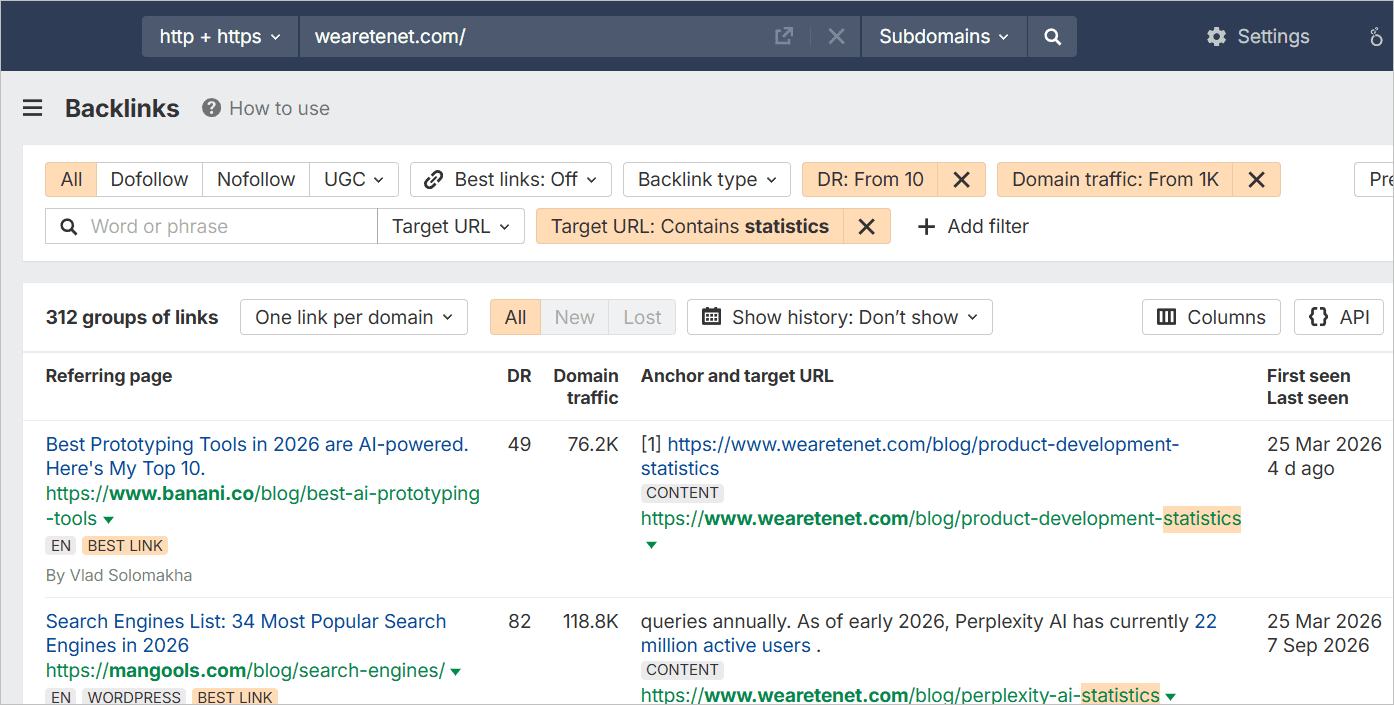Edit the Target URL: Contains statistics filter

[690, 227]
